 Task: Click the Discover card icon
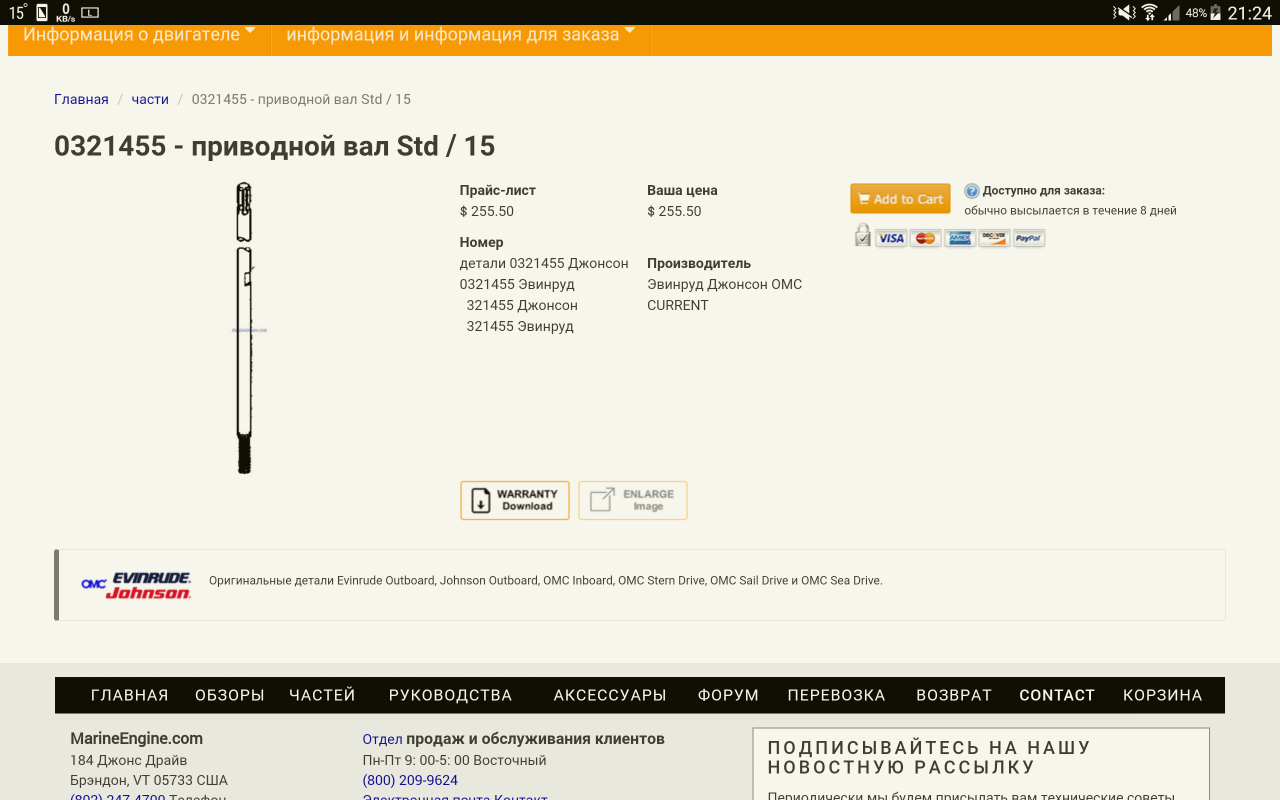(x=994, y=238)
